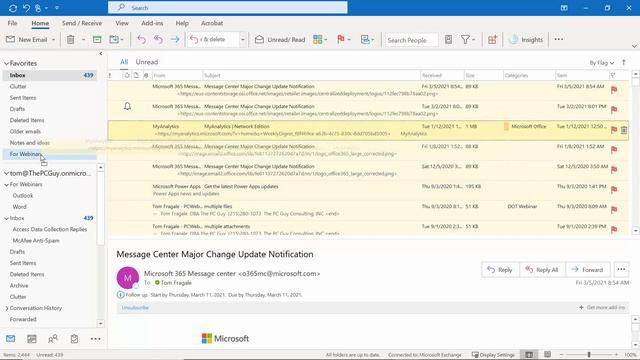Switch to Calendar view in navigation bar
The image size is (640, 360).
click(x=31, y=339)
